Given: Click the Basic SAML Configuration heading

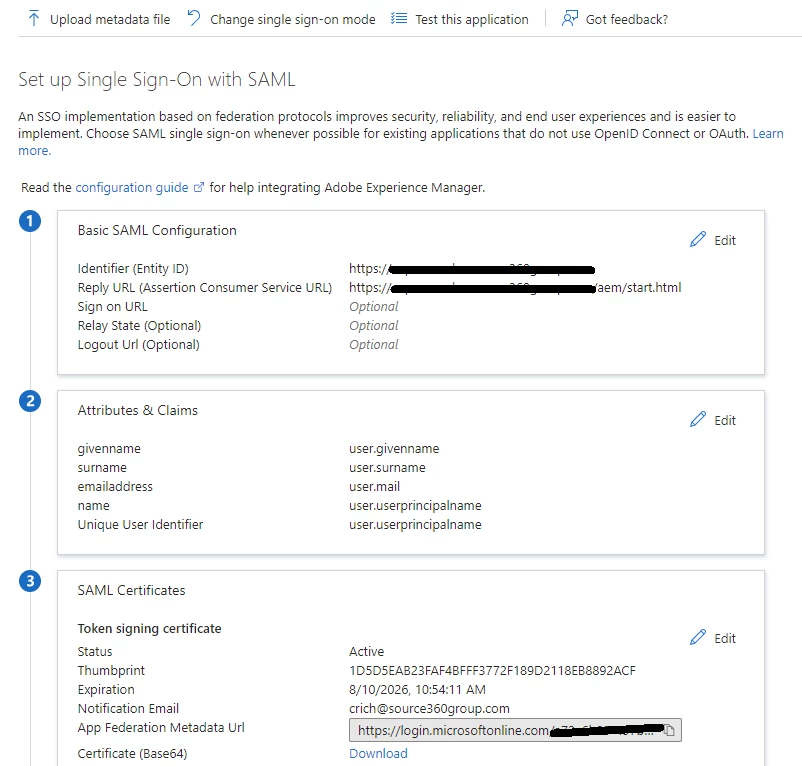Looking at the screenshot, I should point(157,230).
